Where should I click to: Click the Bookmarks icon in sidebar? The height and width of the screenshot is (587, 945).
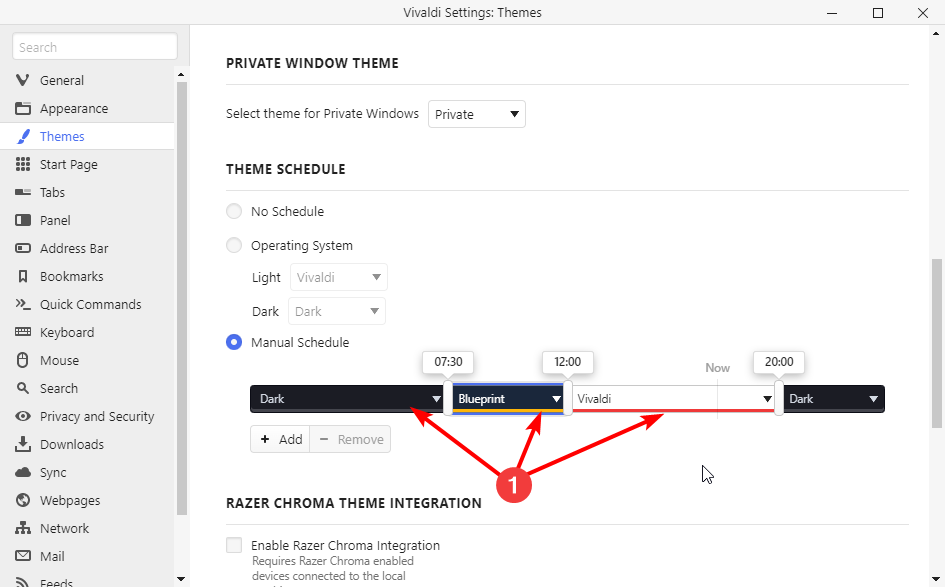click(23, 276)
